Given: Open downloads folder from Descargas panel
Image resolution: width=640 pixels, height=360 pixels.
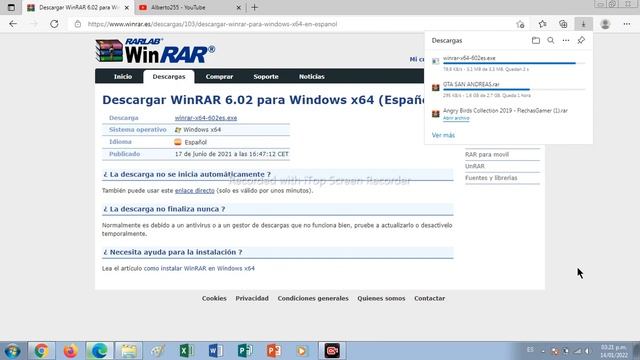Looking at the screenshot, I should (536, 40).
